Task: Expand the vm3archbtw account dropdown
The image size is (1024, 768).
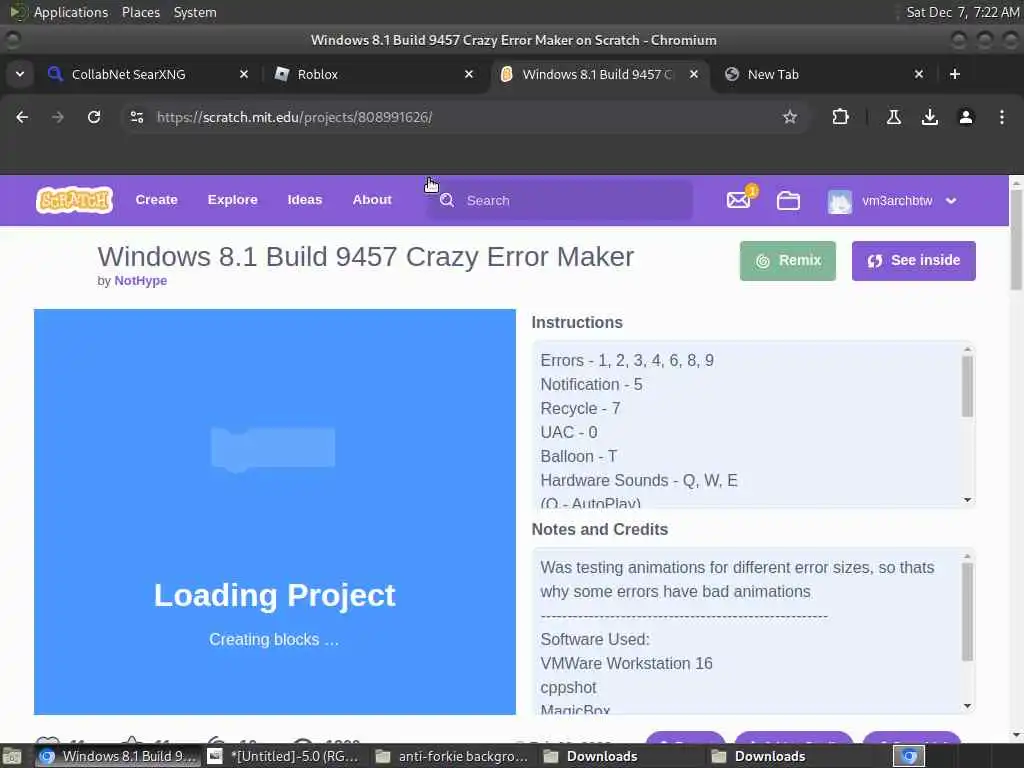Action: pos(952,200)
